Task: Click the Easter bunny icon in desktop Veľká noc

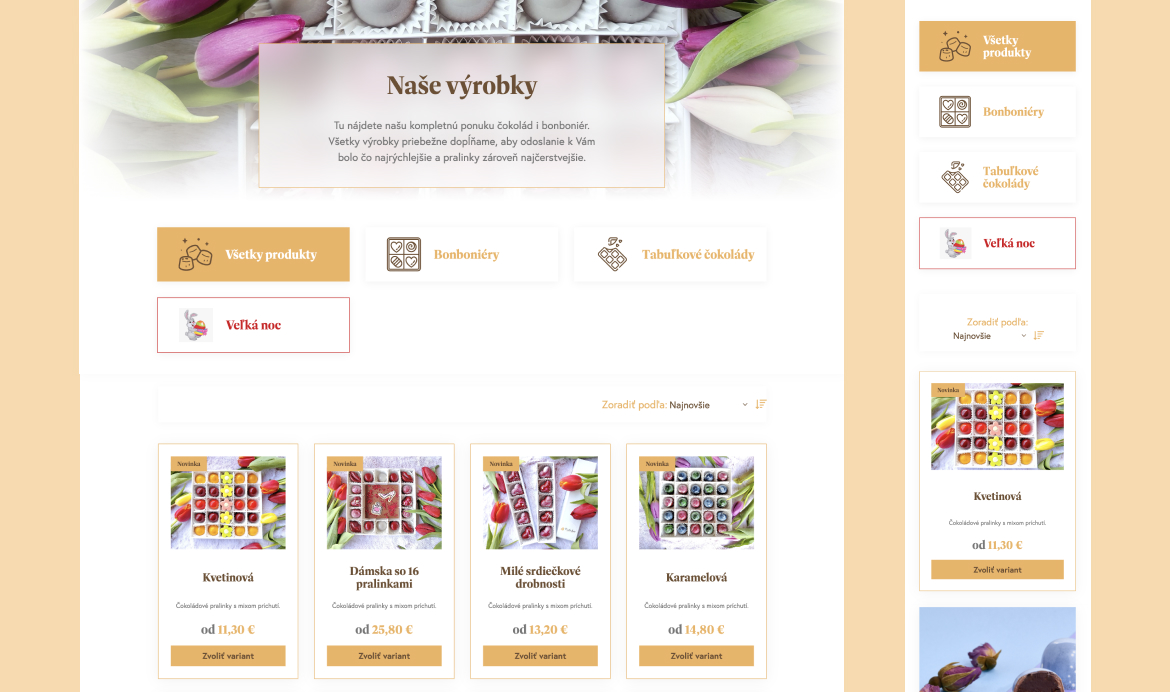Action: (x=196, y=325)
